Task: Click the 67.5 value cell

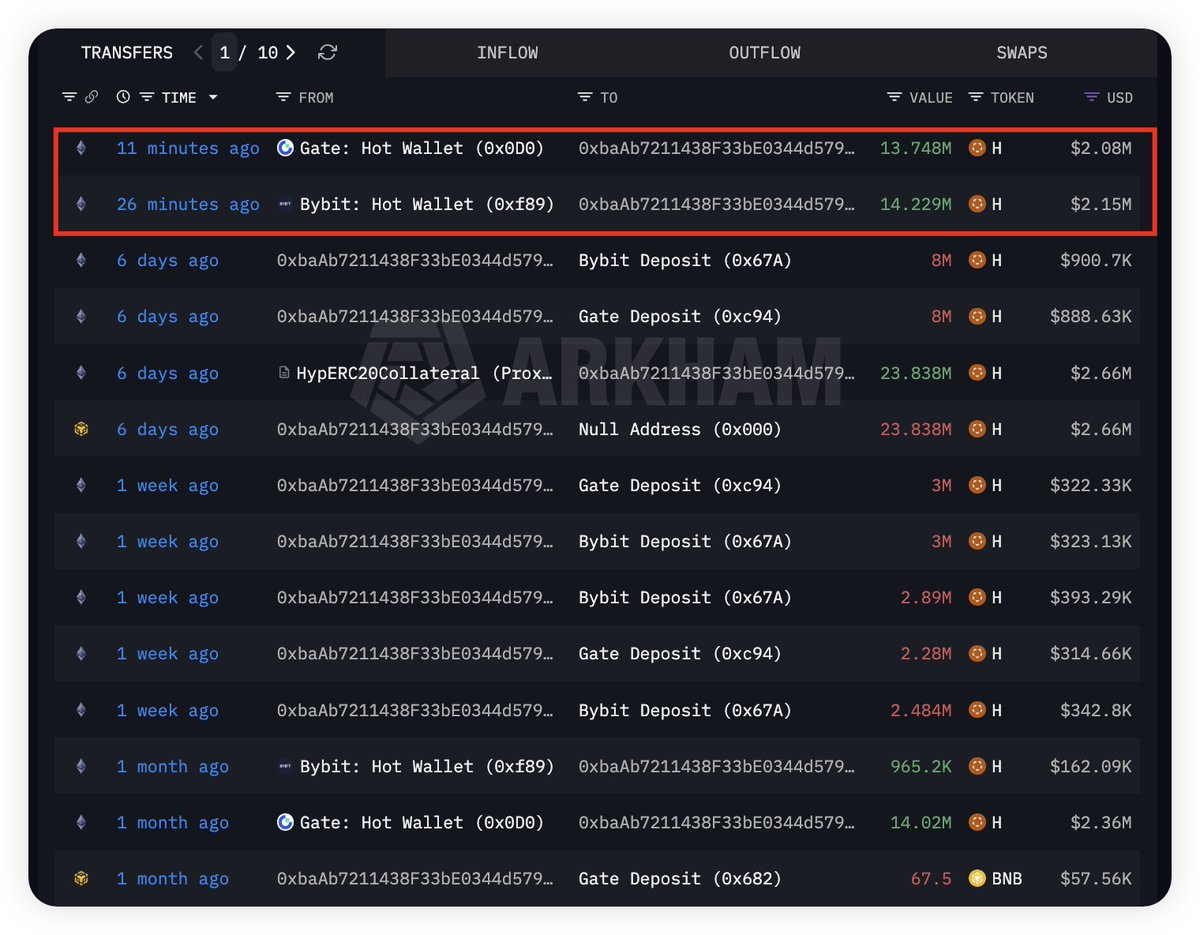Action: pos(931,878)
